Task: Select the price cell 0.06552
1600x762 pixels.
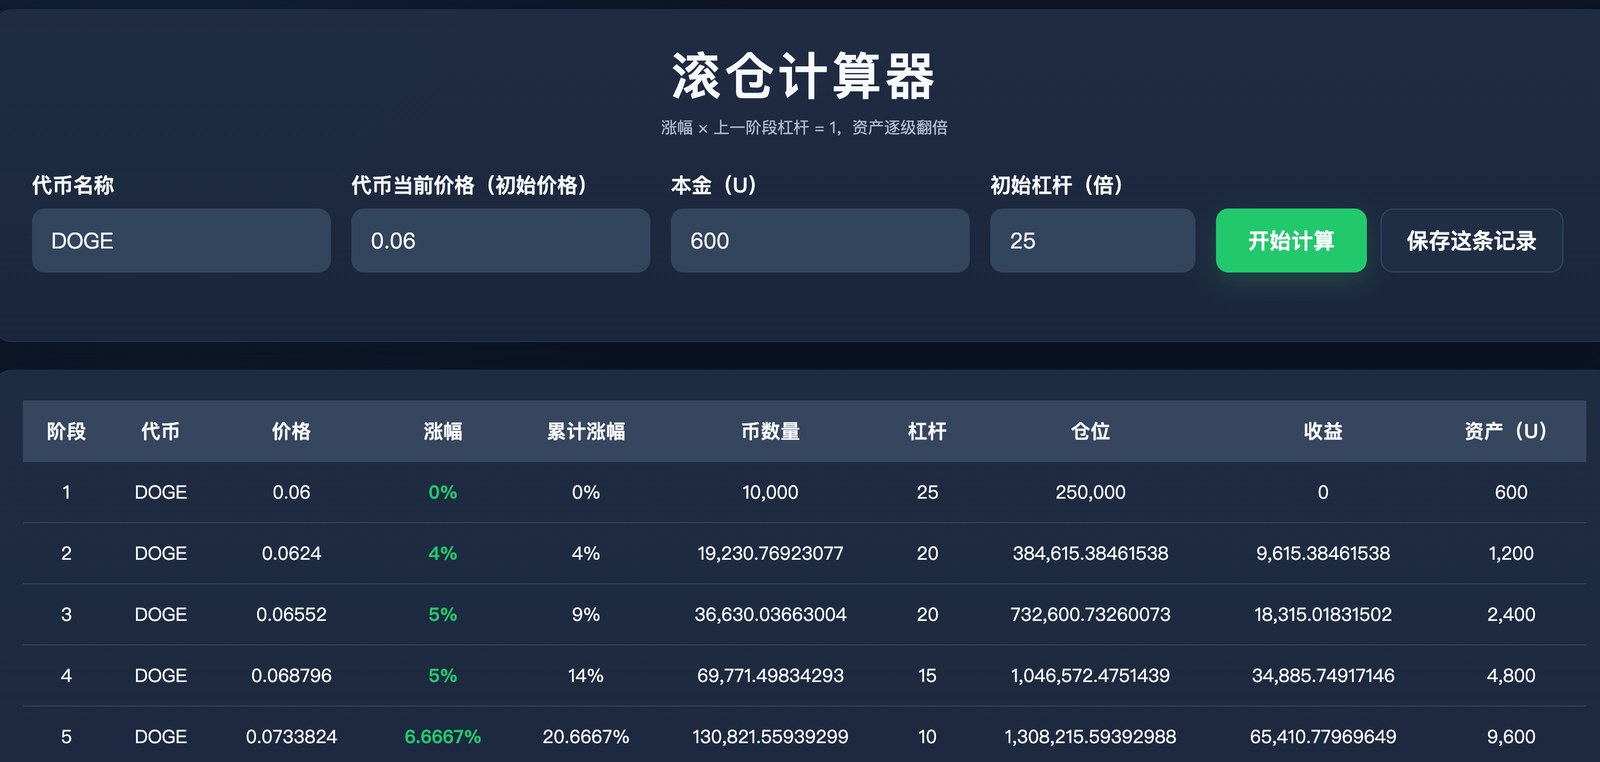Action: click(291, 614)
